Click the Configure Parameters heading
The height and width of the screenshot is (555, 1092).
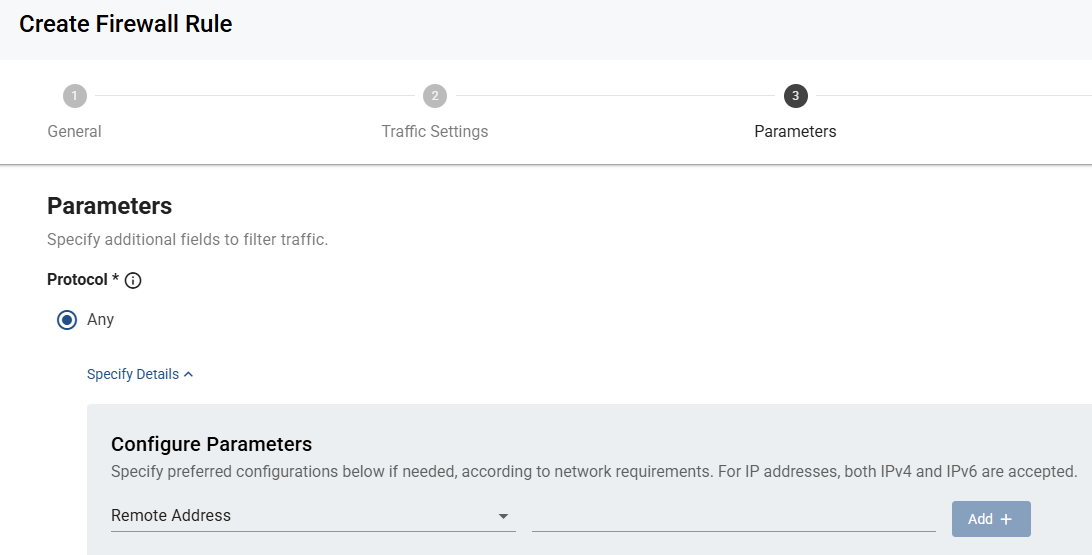pyautogui.click(x=211, y=444)
